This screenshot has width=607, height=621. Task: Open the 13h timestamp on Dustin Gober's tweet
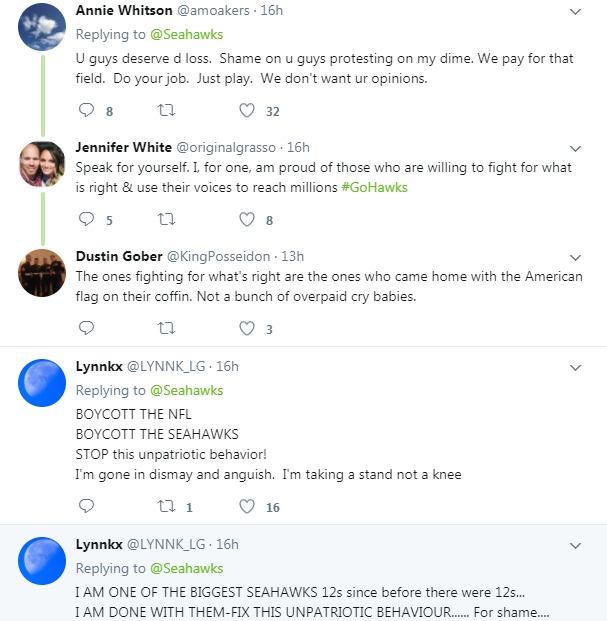[292, 256]
